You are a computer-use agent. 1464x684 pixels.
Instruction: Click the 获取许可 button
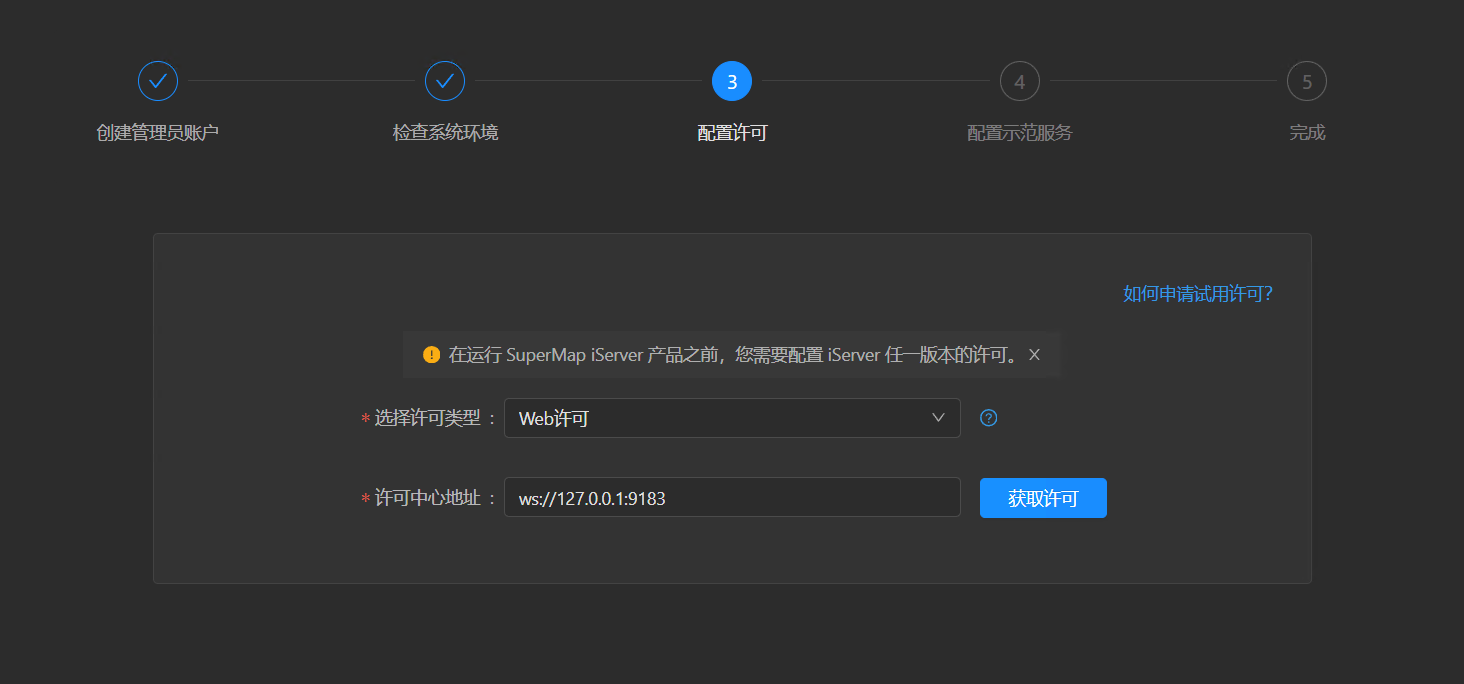(x=1043, y=498)
